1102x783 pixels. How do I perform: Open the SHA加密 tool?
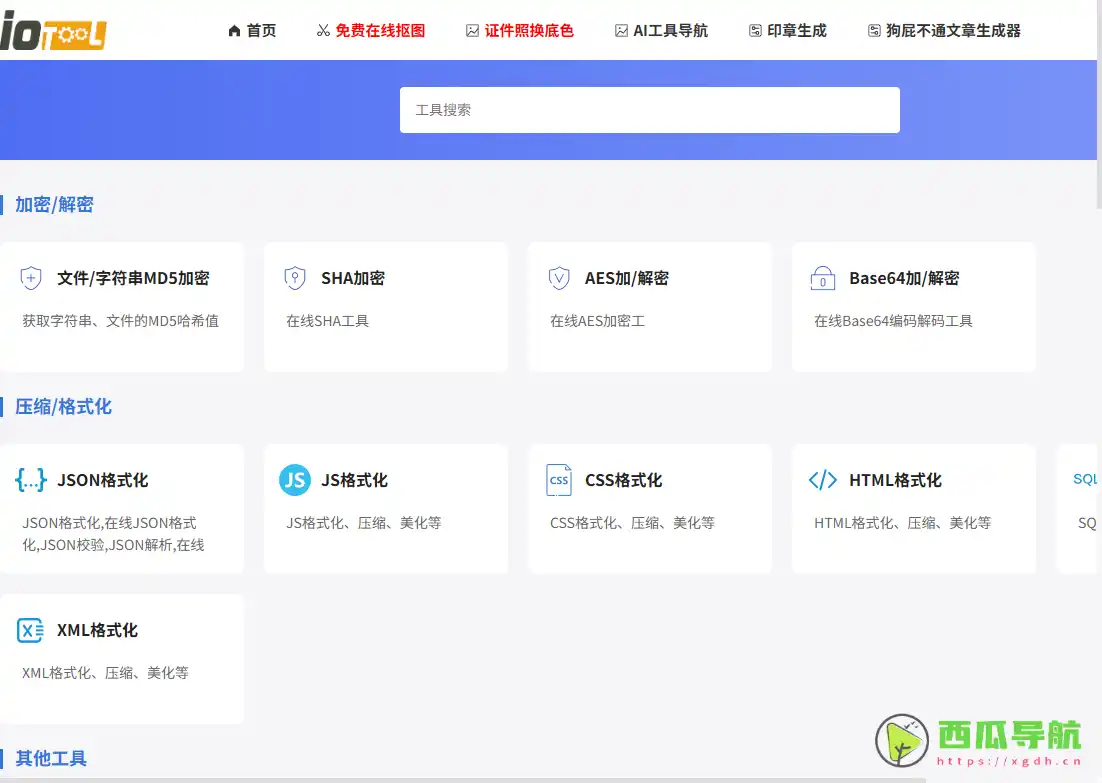pyautogui.click(x=353, y=278)
